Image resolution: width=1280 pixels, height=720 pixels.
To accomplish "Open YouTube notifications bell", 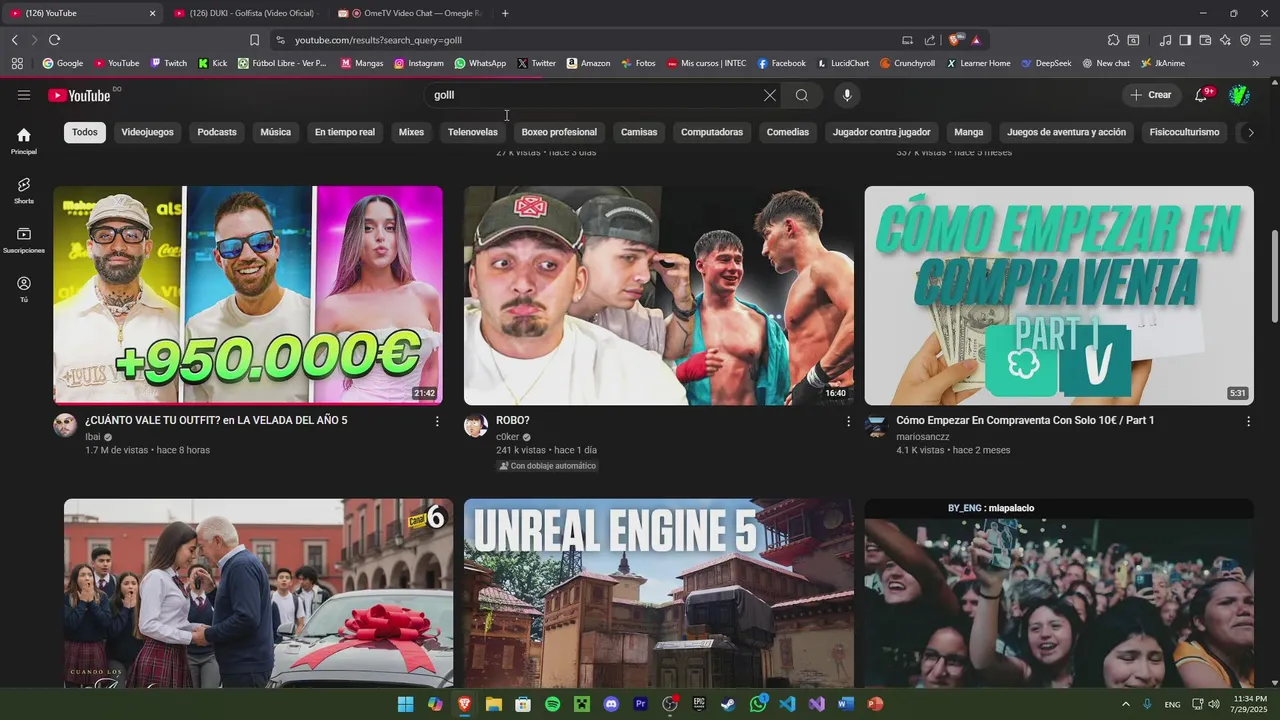I will pyautogui.click(x=1202, y=95).
